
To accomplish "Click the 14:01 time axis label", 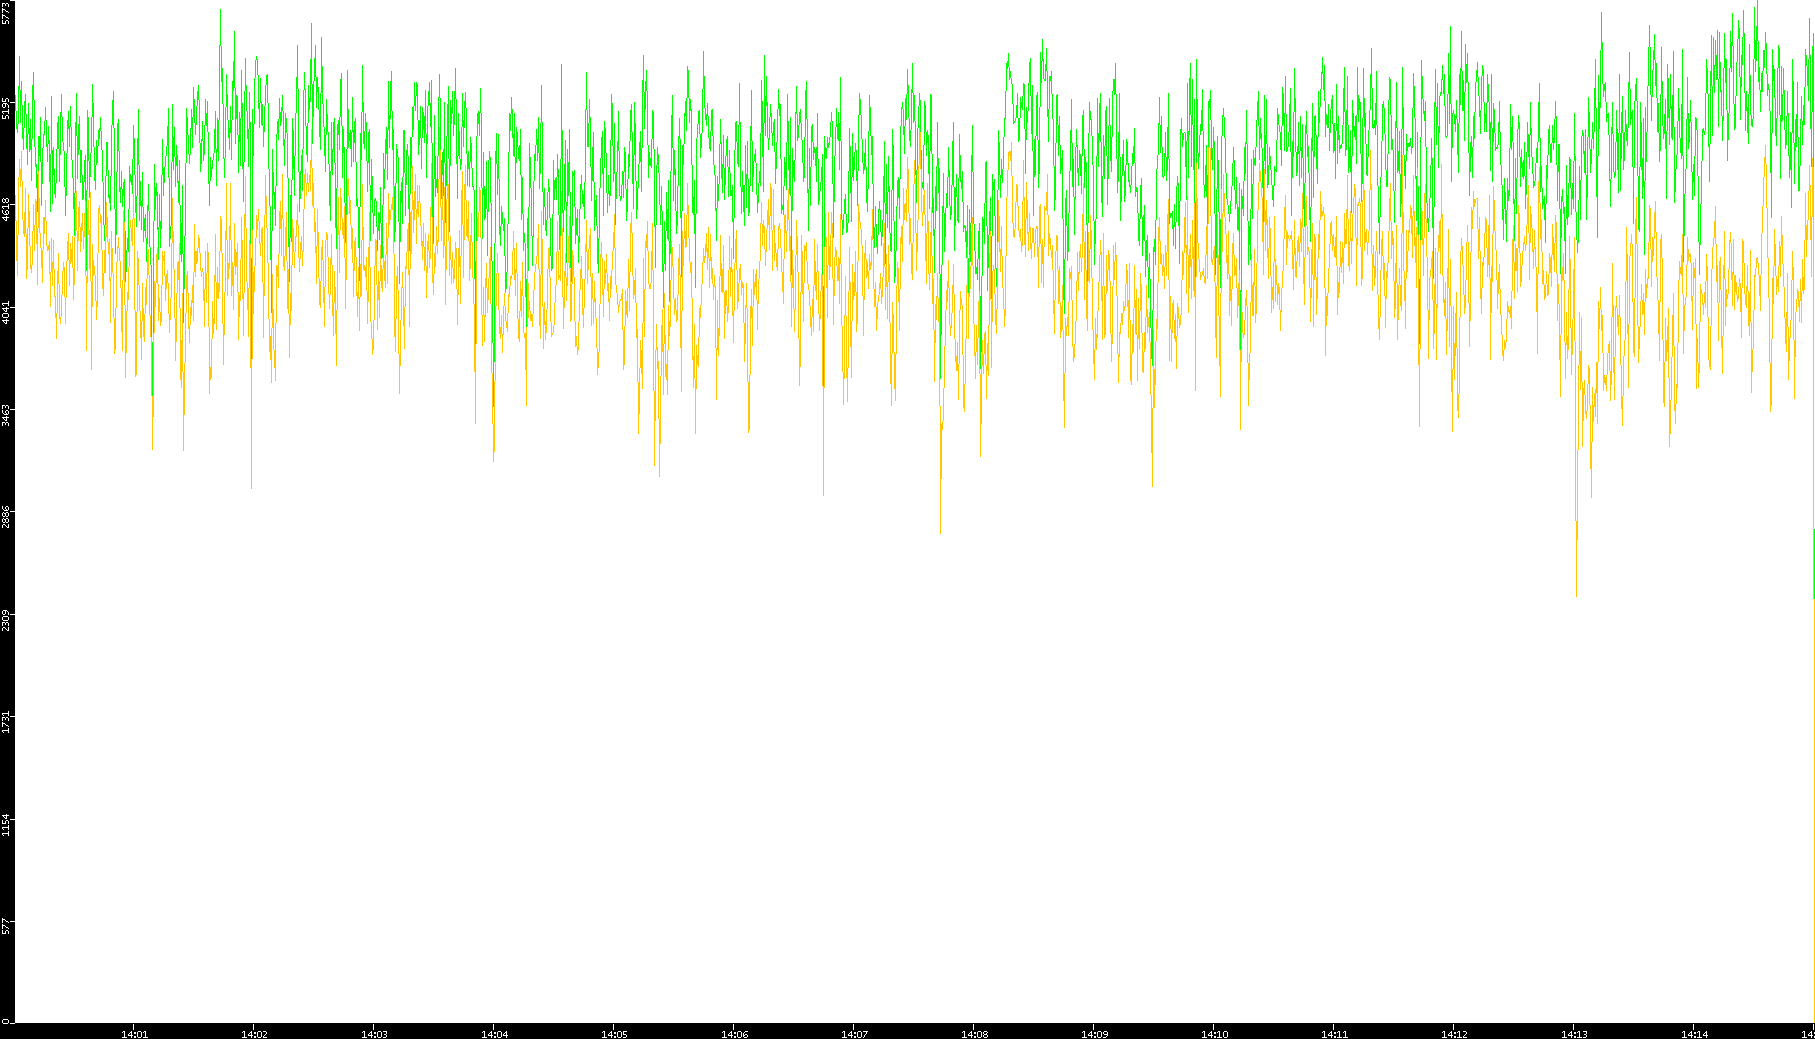I will pos(134,1034).
